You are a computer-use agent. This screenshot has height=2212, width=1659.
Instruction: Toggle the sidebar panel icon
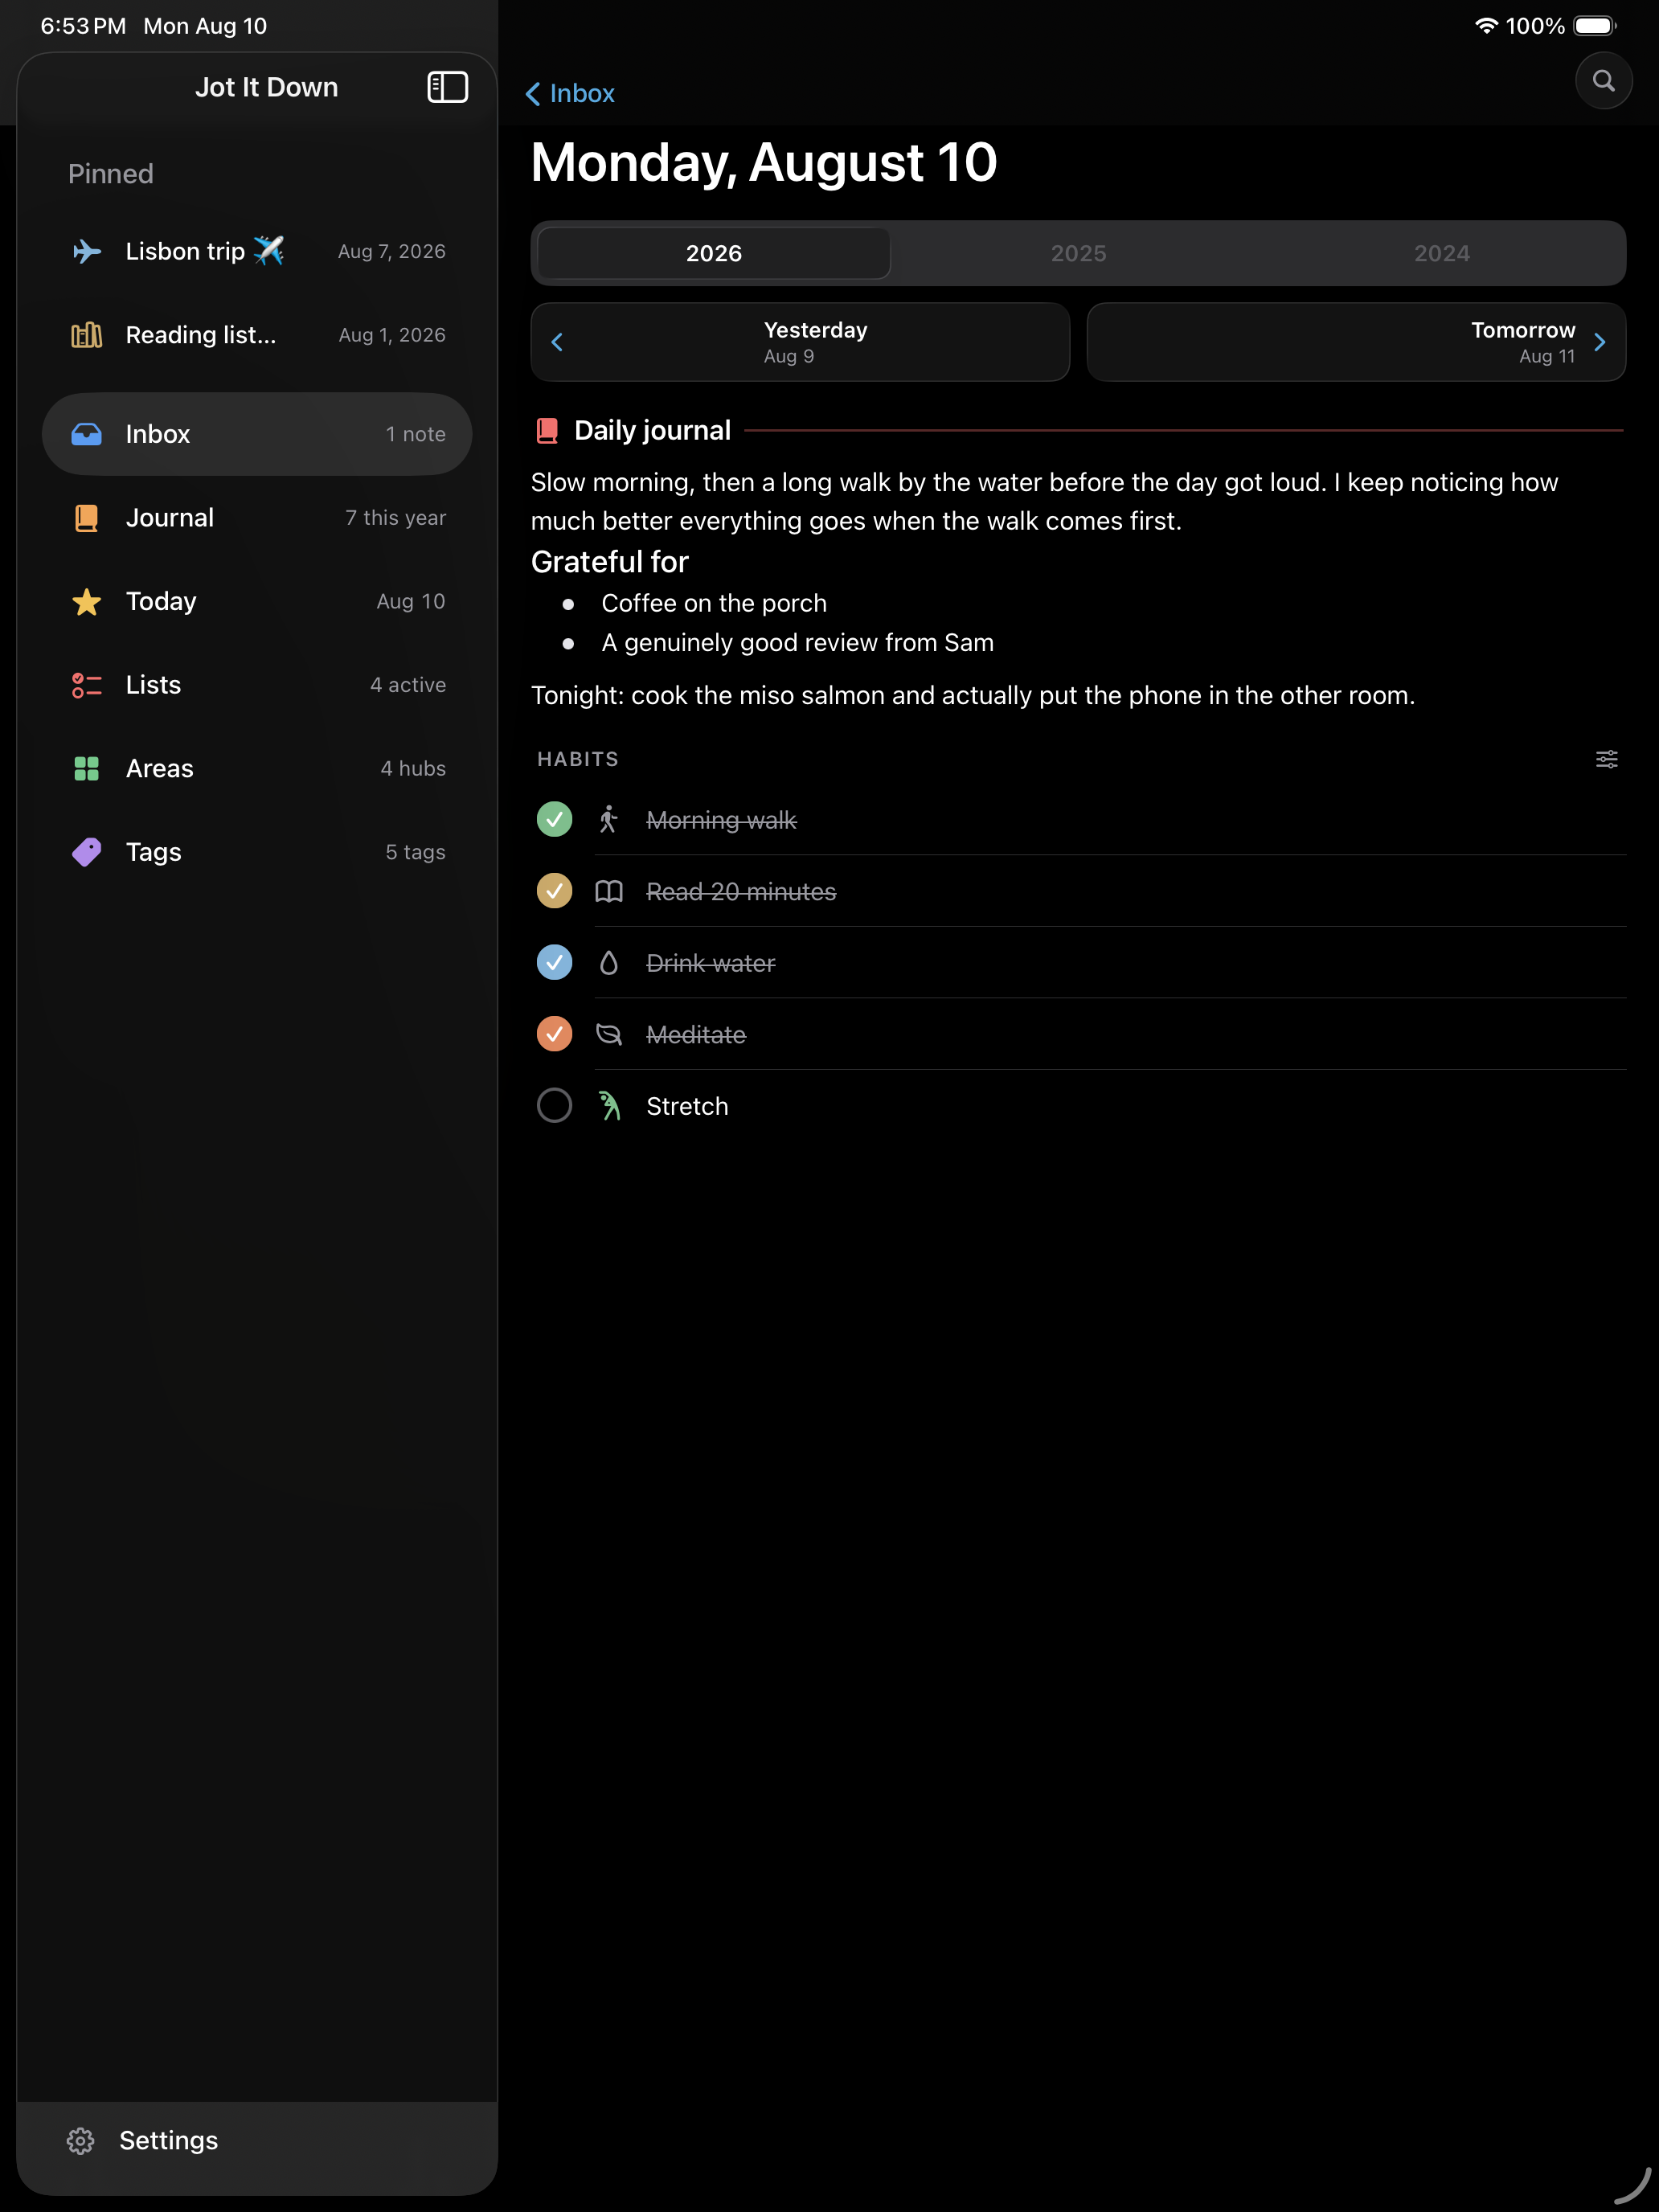click(447, 87)
